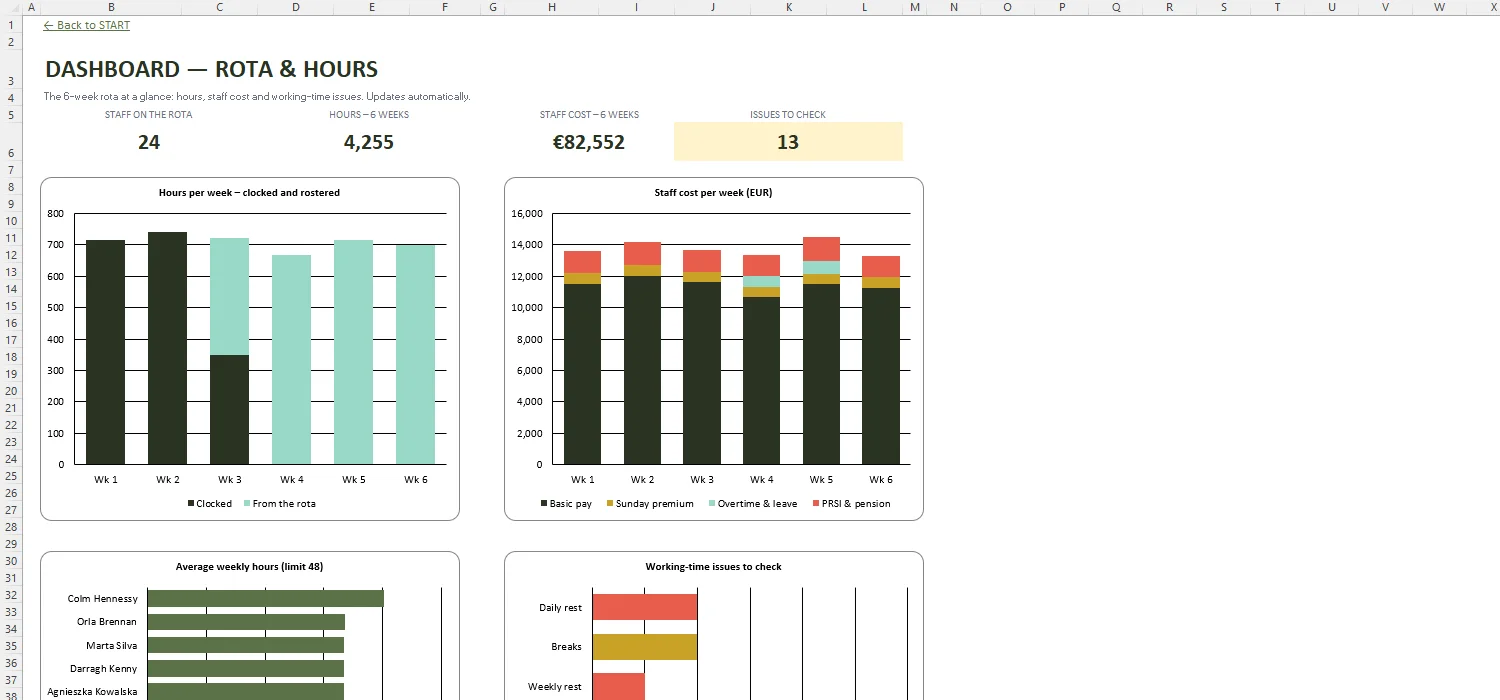Image resolution: width=1500 pixels, height=700 pixels.
Task: Select the Wk 2 clocked hours bar
Action: (168, 348)
